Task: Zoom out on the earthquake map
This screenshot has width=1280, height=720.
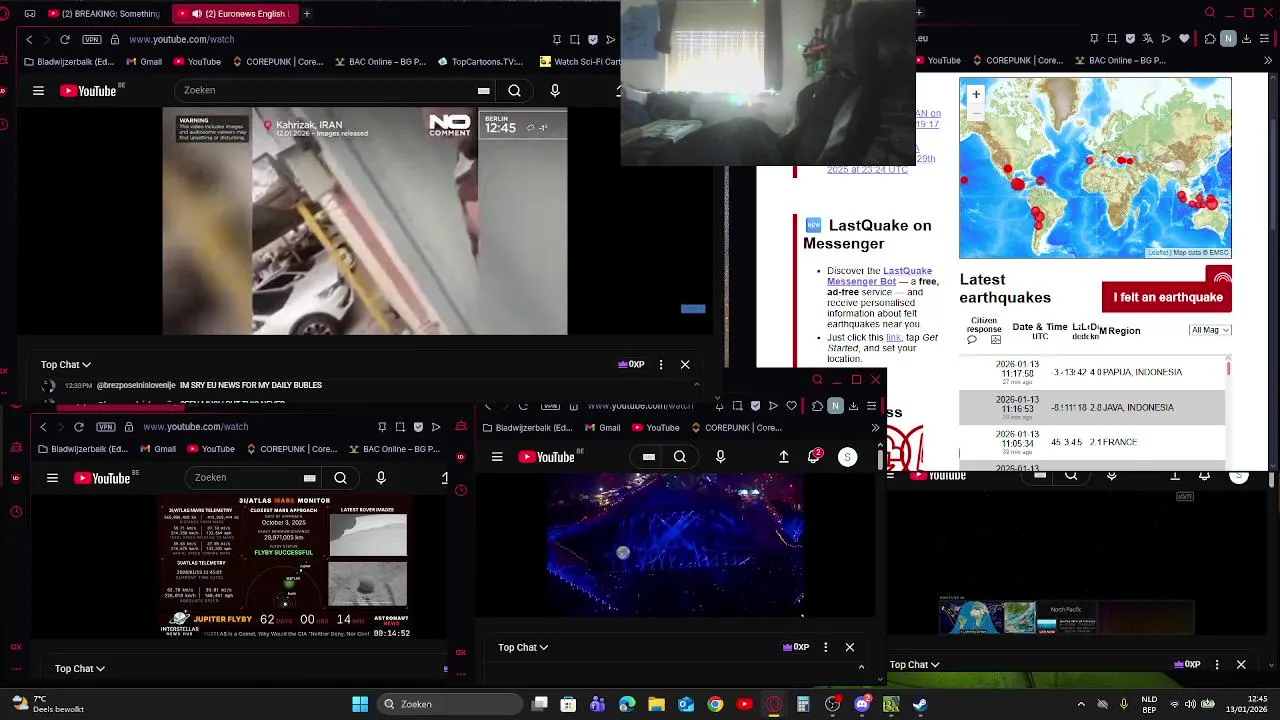Action: click(x=976, y=111)
